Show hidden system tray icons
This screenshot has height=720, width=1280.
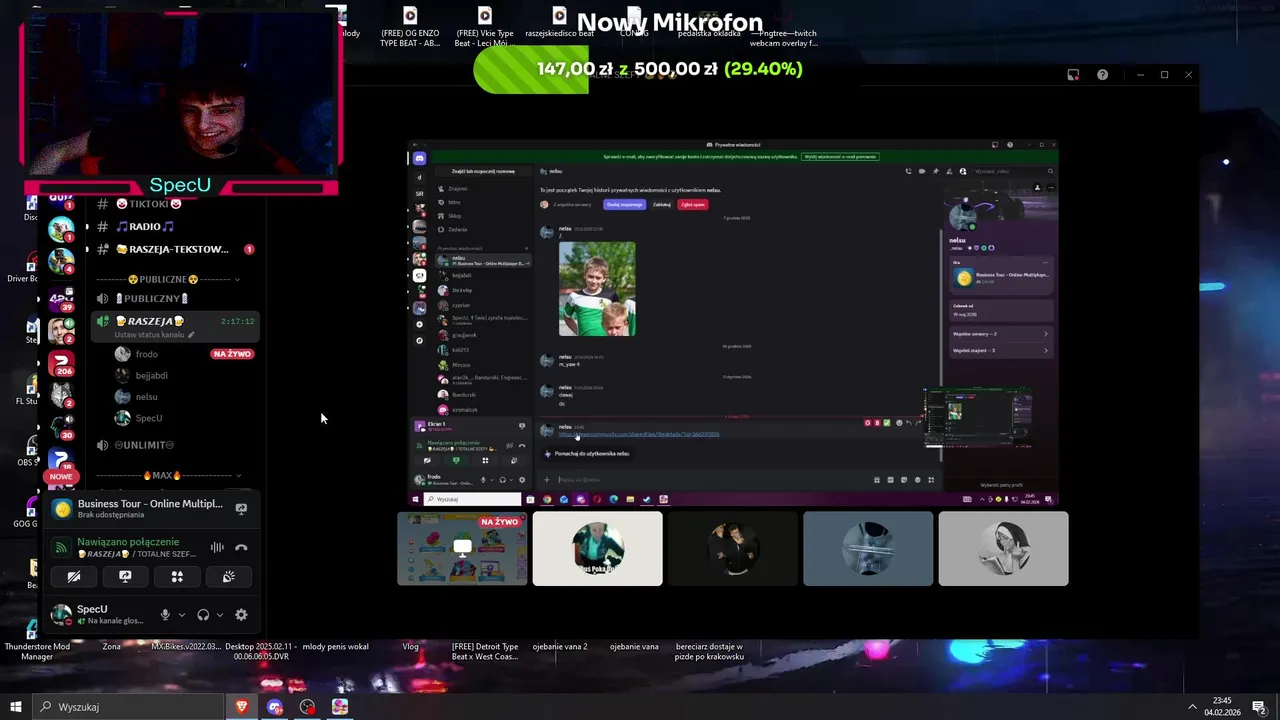tap(1192, 707)
